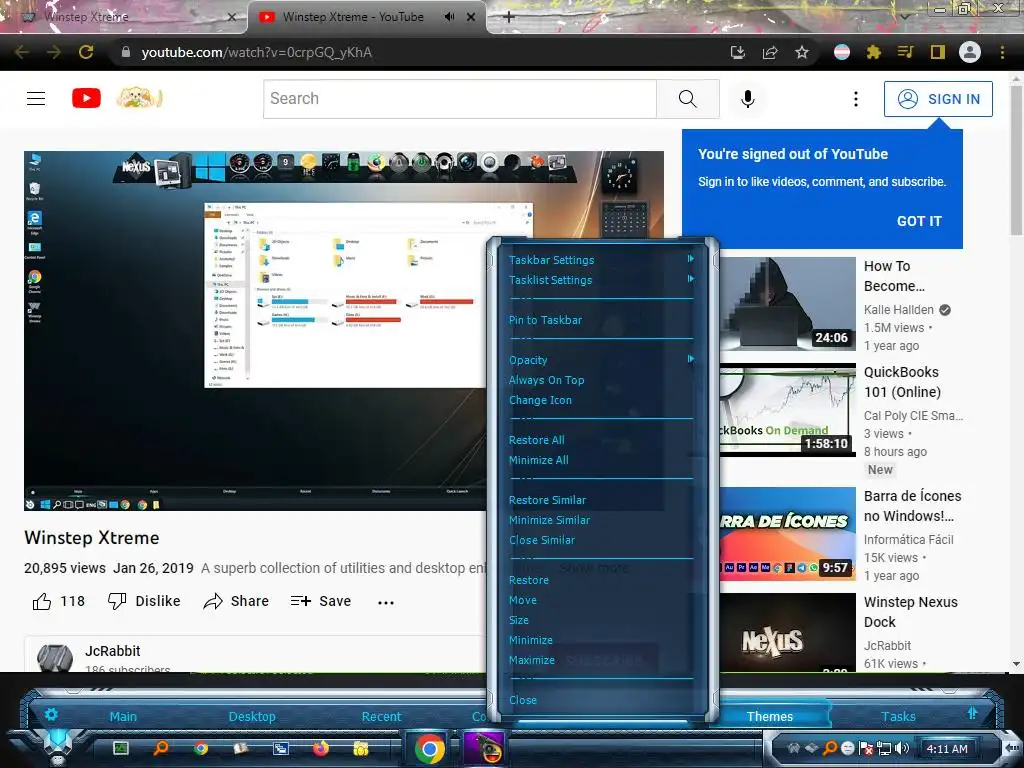The width and height of the screenshot is (1024, 768).
Task: Focus the YouTube Search field
Action: point(460,99)
